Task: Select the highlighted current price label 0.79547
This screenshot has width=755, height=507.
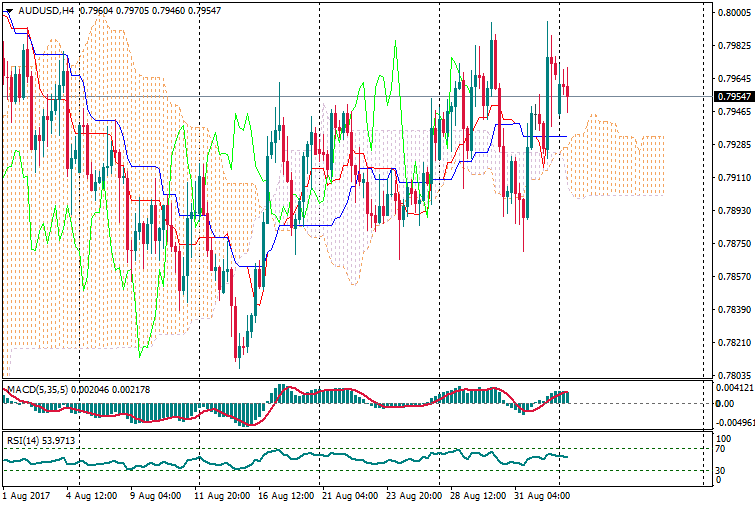Action: 732,97
